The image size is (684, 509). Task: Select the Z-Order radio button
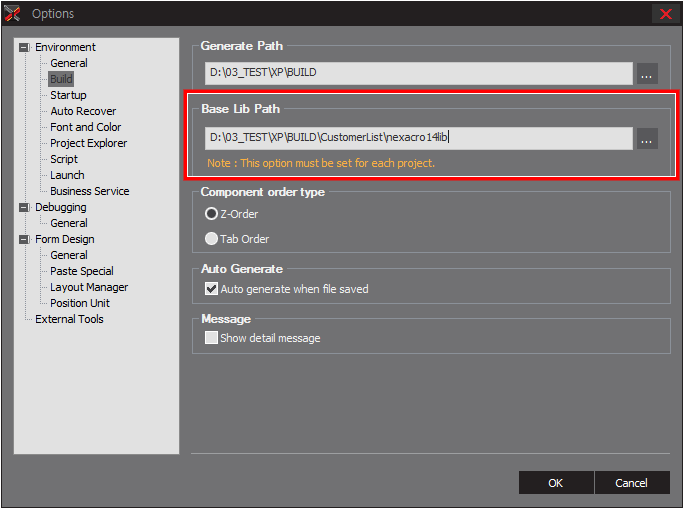coord(211,213)
